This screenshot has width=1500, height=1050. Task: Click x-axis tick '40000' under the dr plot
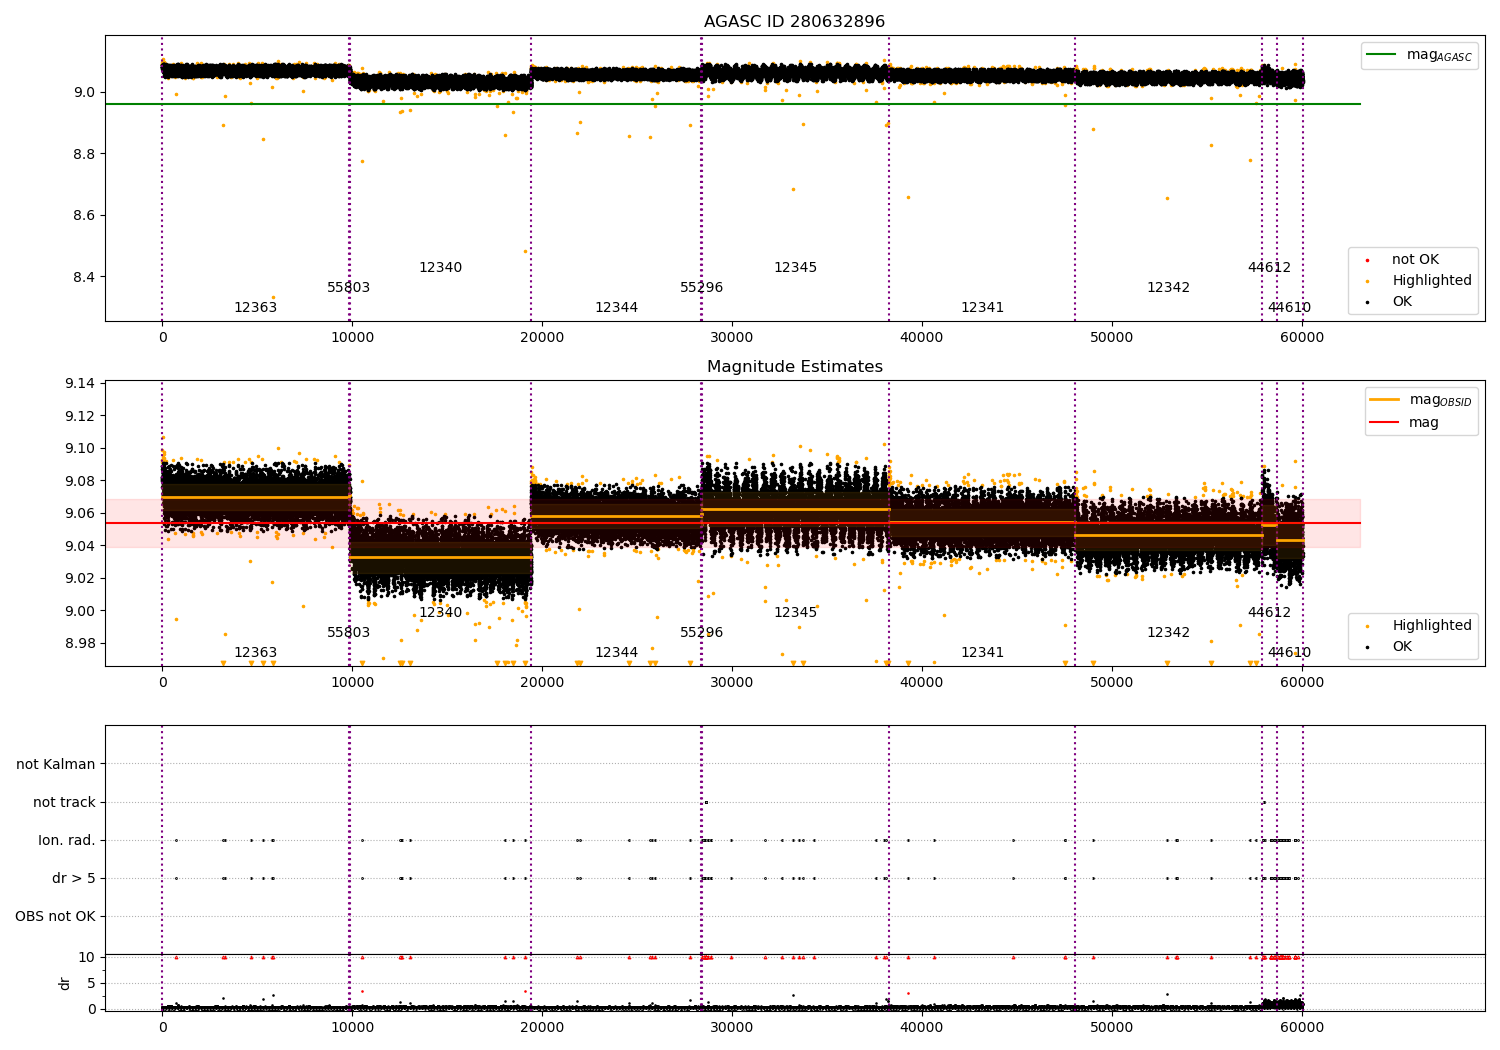point(922,1028)
